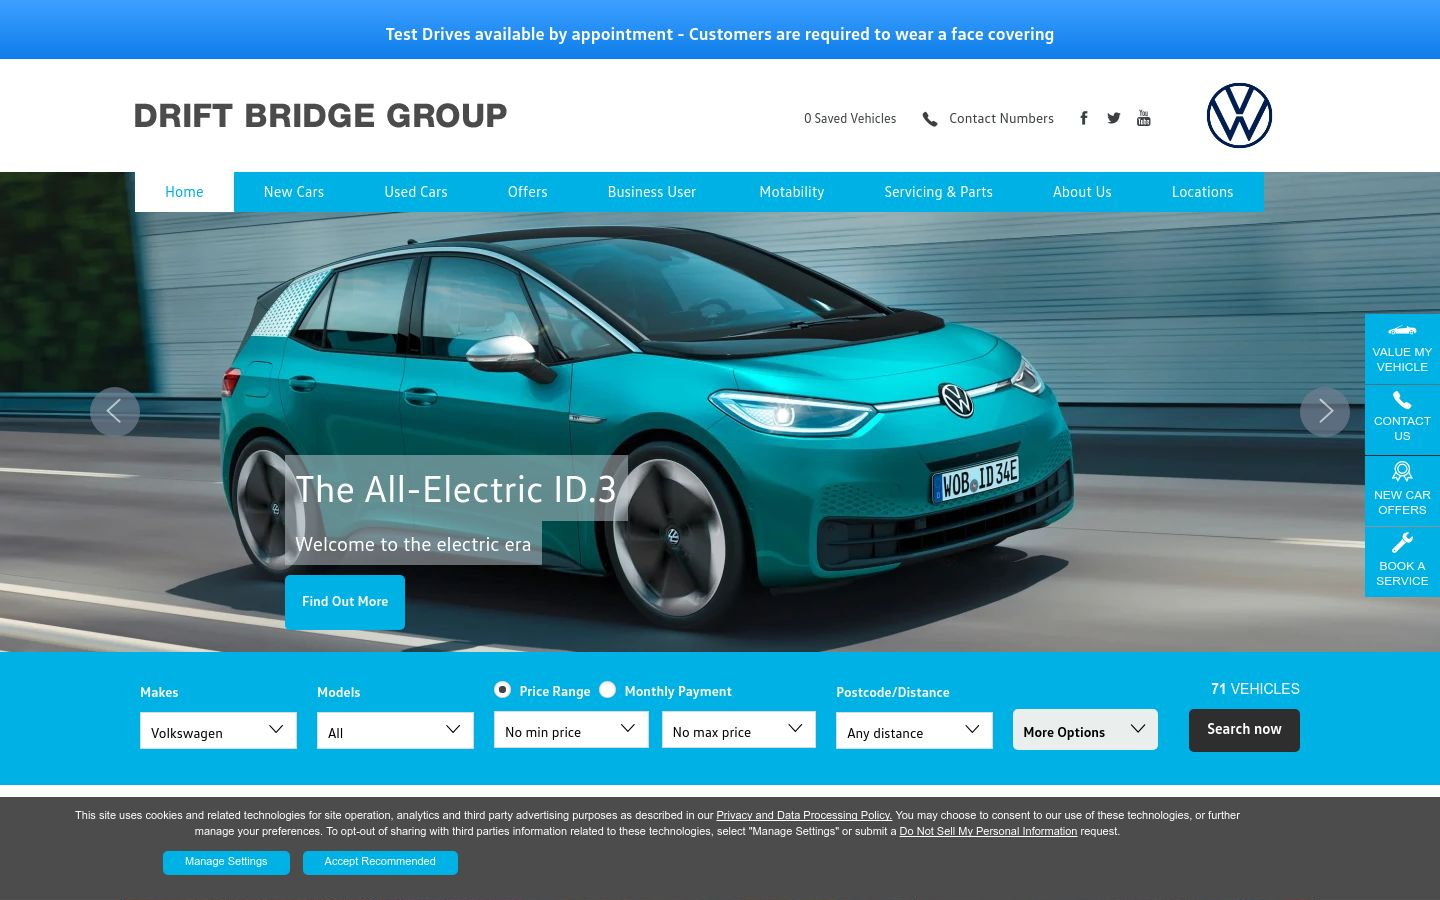Open the Any distance dropdown
1440x900 pixels.
click(x=914, y=731)
